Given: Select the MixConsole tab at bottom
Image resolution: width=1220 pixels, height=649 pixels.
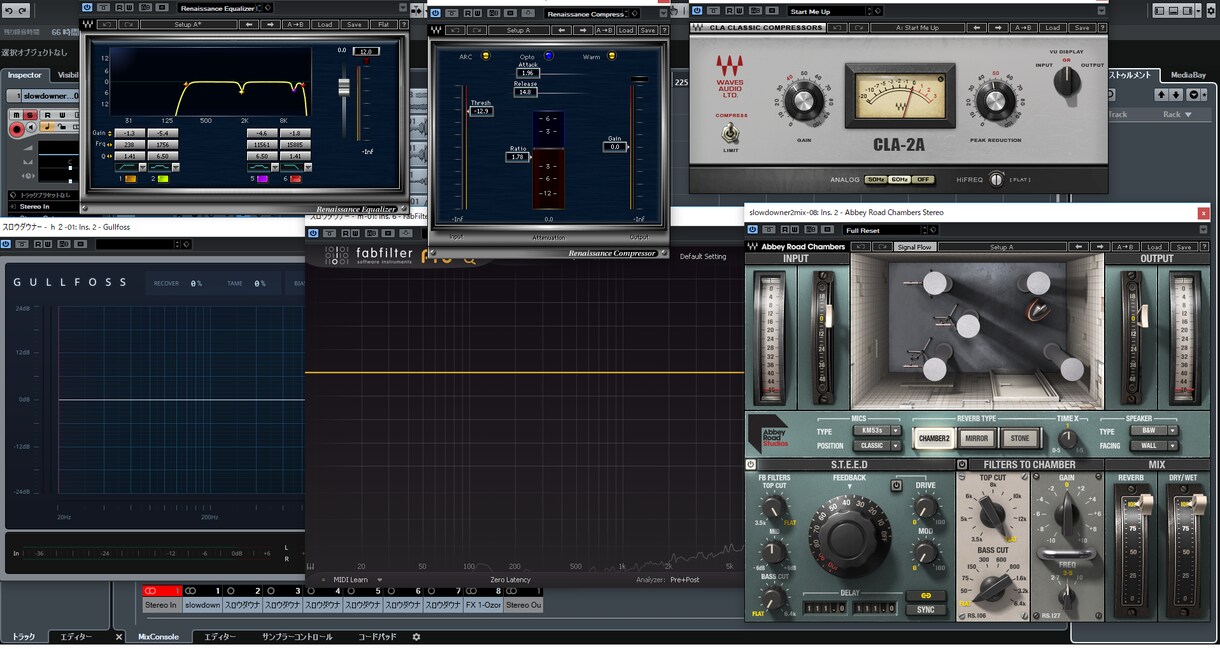Looking at the screenshot, I should click(x=159, y=637).
